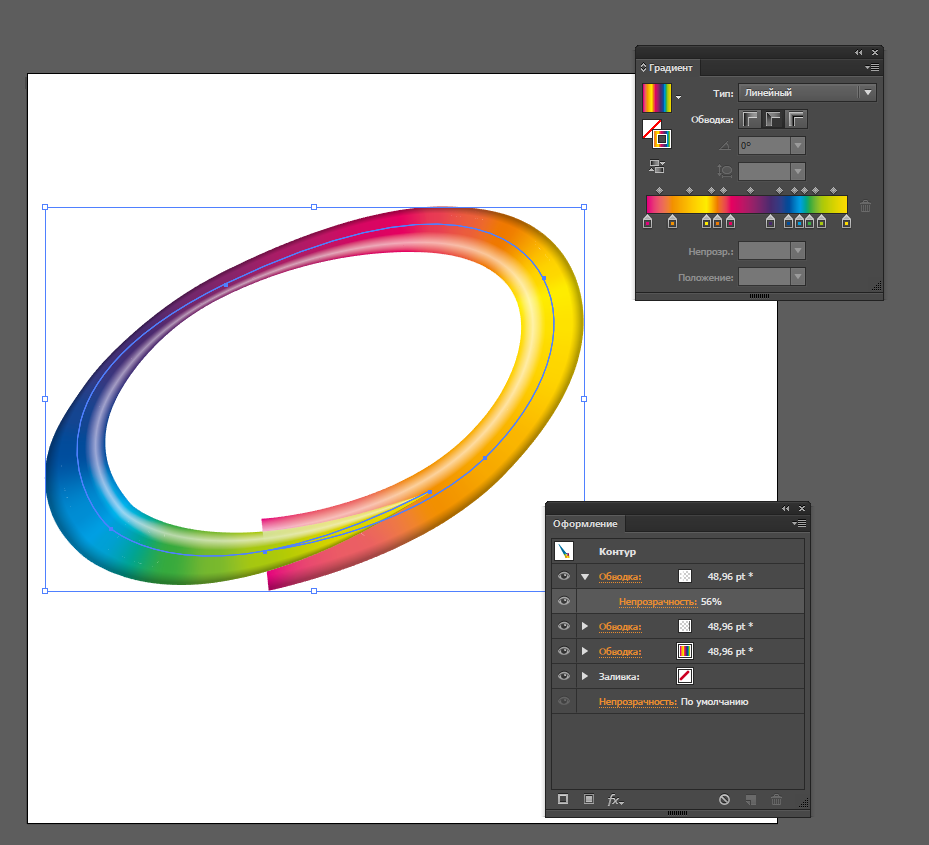Click the Заливка none swatch with red slash
The width and height of the screenshot is (929, 845).
point(685,676)
